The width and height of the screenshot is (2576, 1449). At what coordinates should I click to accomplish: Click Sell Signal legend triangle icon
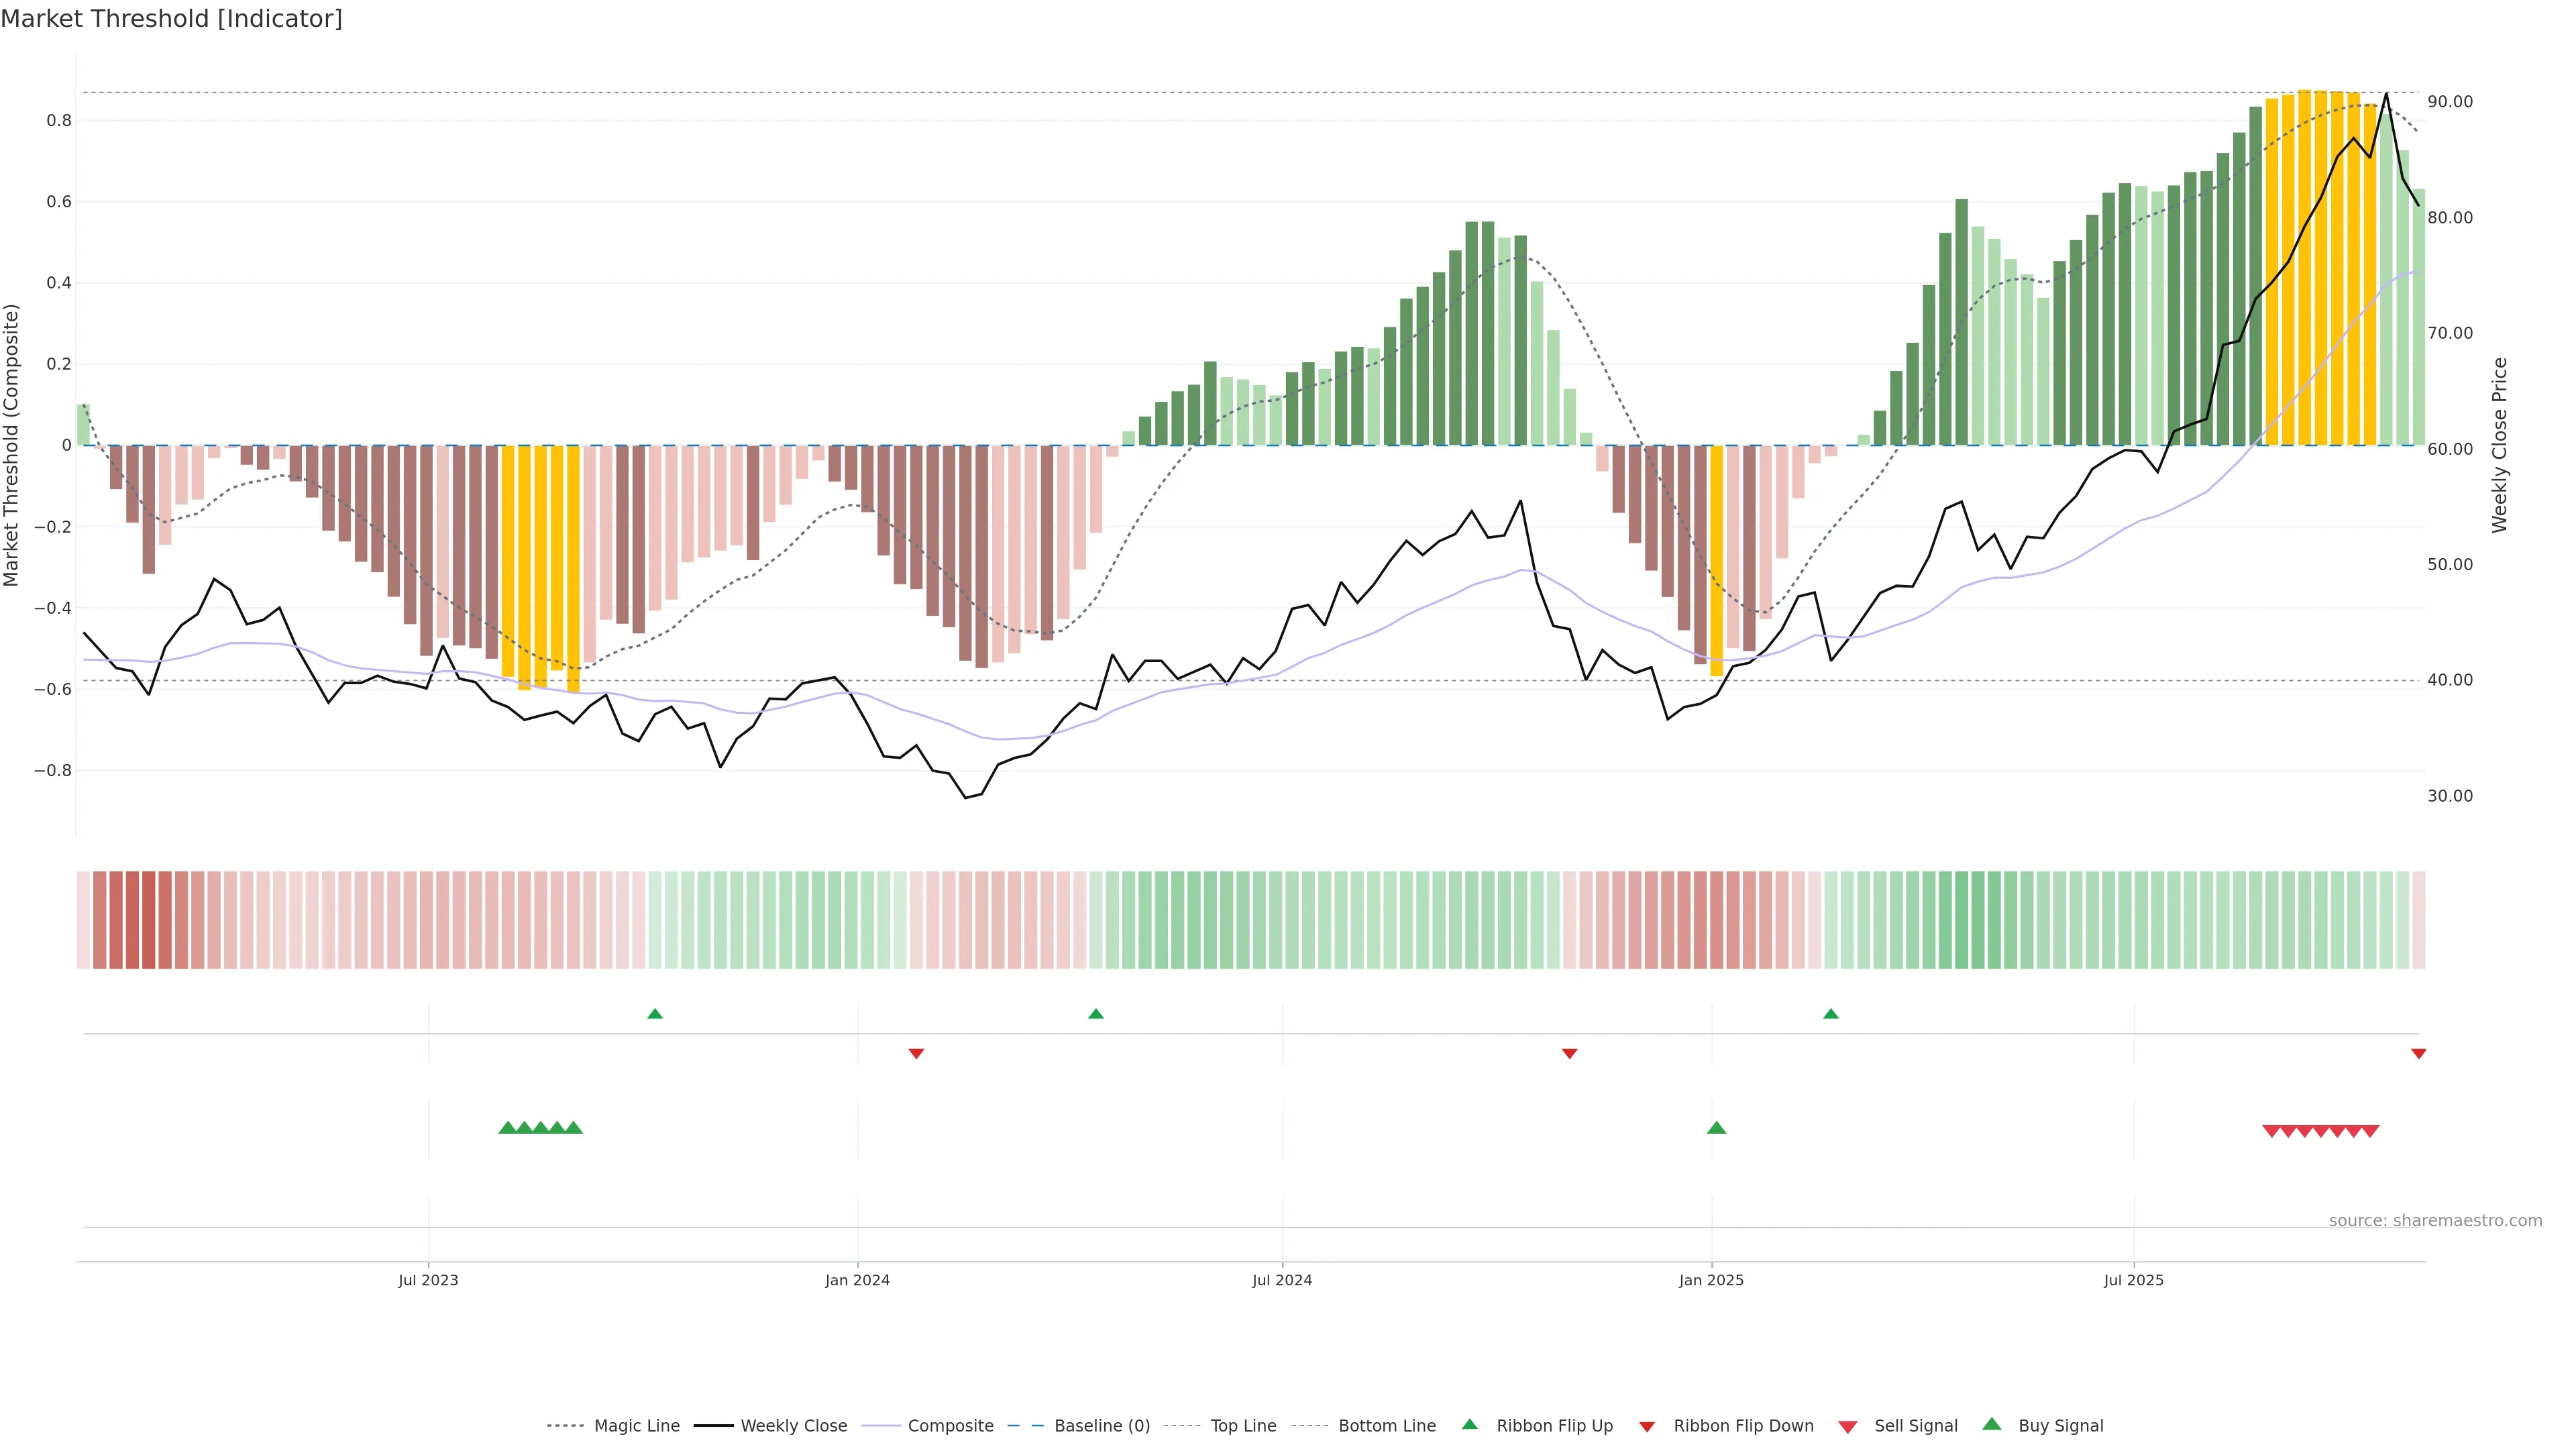(1847, 1426)
